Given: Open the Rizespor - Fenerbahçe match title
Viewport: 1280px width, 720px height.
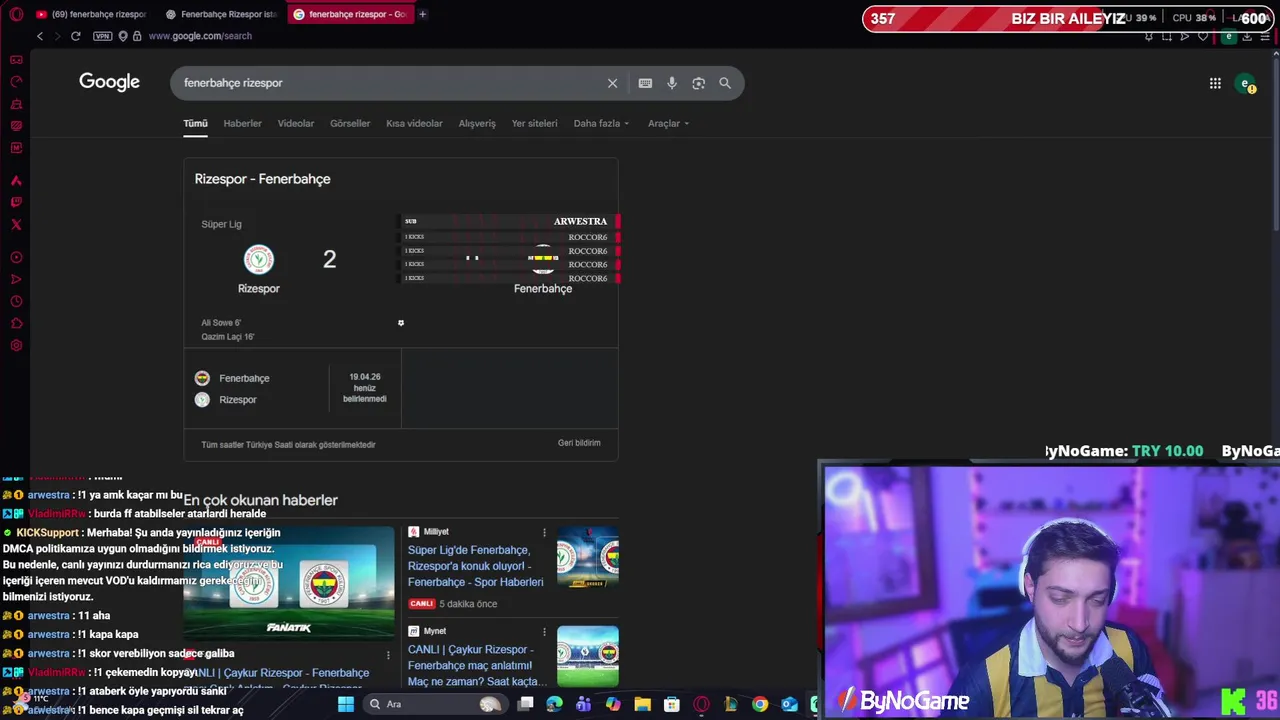Looking at the screenshot, I should tap(262, 179).
